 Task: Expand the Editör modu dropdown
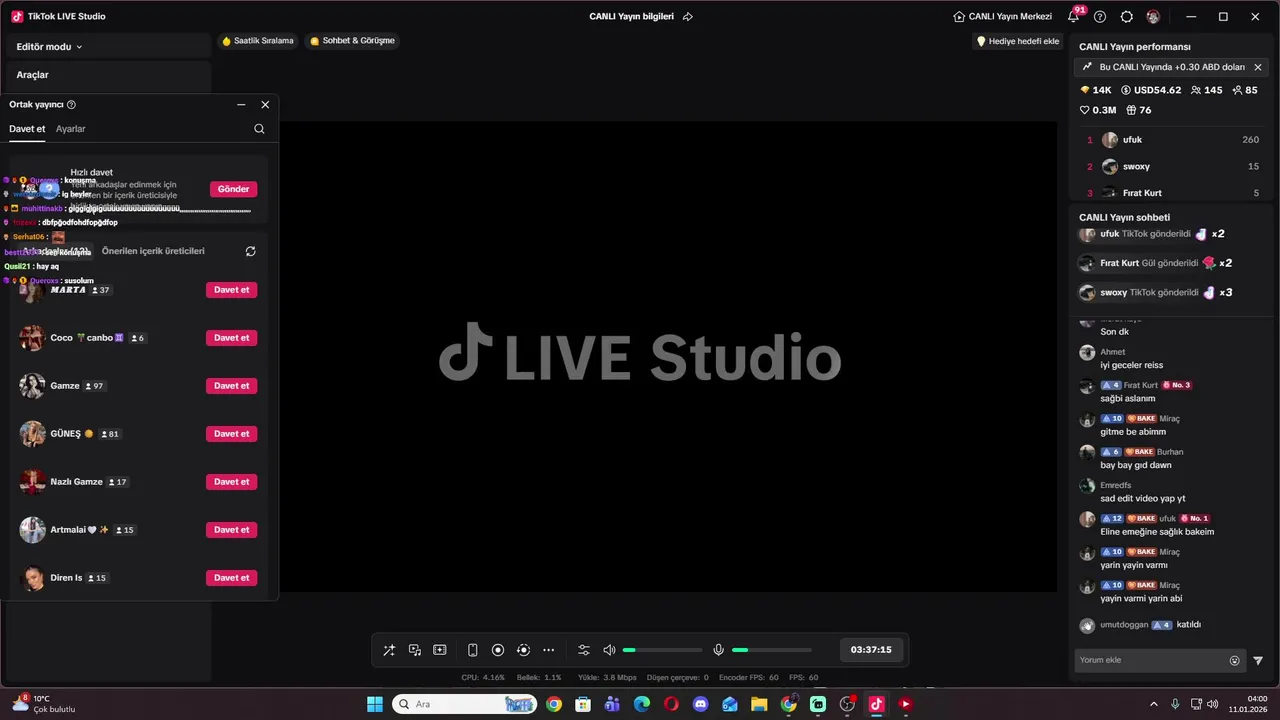click(x=50, y=47)
